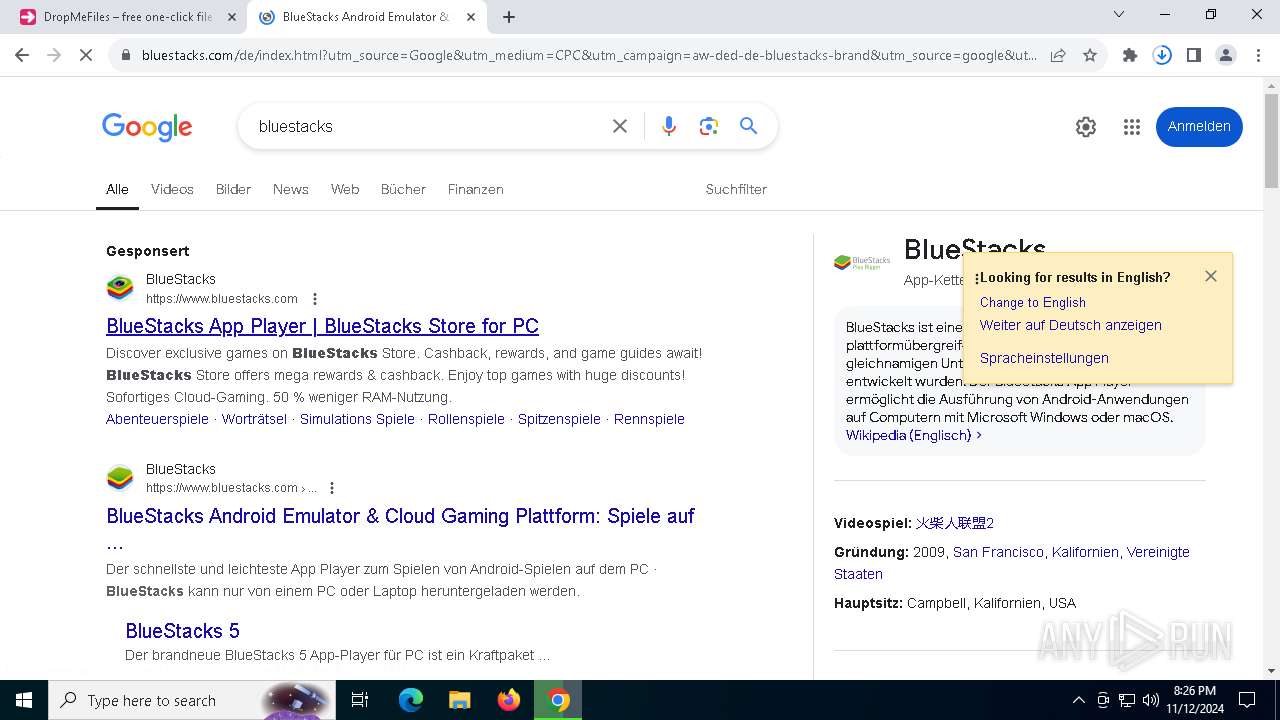Open Google quick settings gear
Viewport: 1280px width, 720px height.
click(x=1086, y=127)
